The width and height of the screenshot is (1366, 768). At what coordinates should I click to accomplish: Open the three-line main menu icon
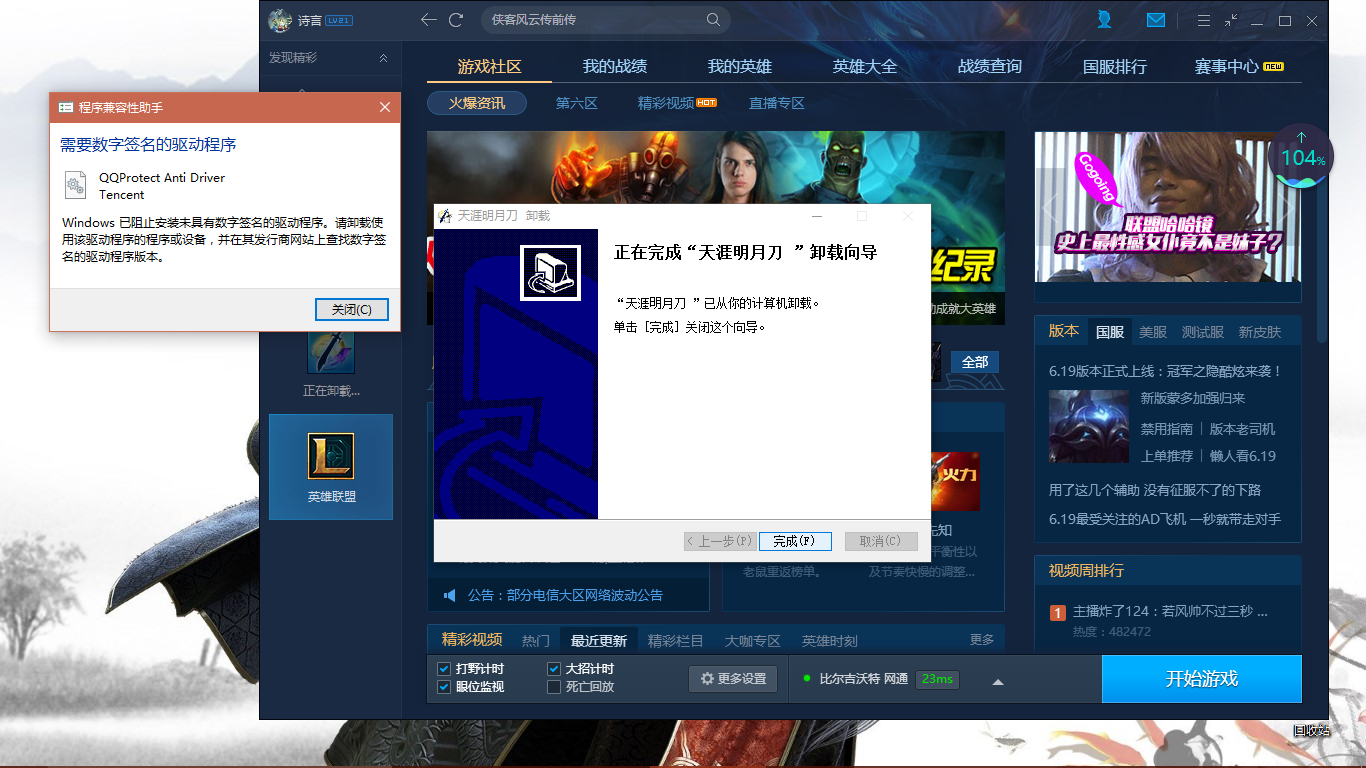tap(1204, 20)
